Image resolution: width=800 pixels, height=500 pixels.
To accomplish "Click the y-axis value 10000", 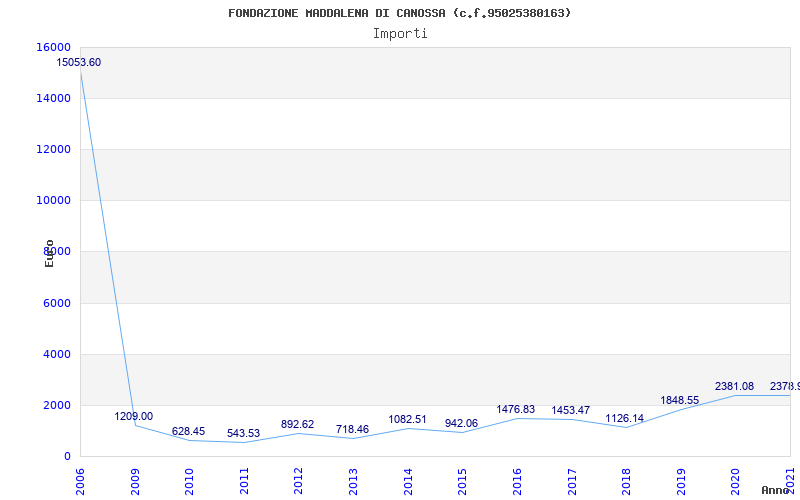I will 54,200.
